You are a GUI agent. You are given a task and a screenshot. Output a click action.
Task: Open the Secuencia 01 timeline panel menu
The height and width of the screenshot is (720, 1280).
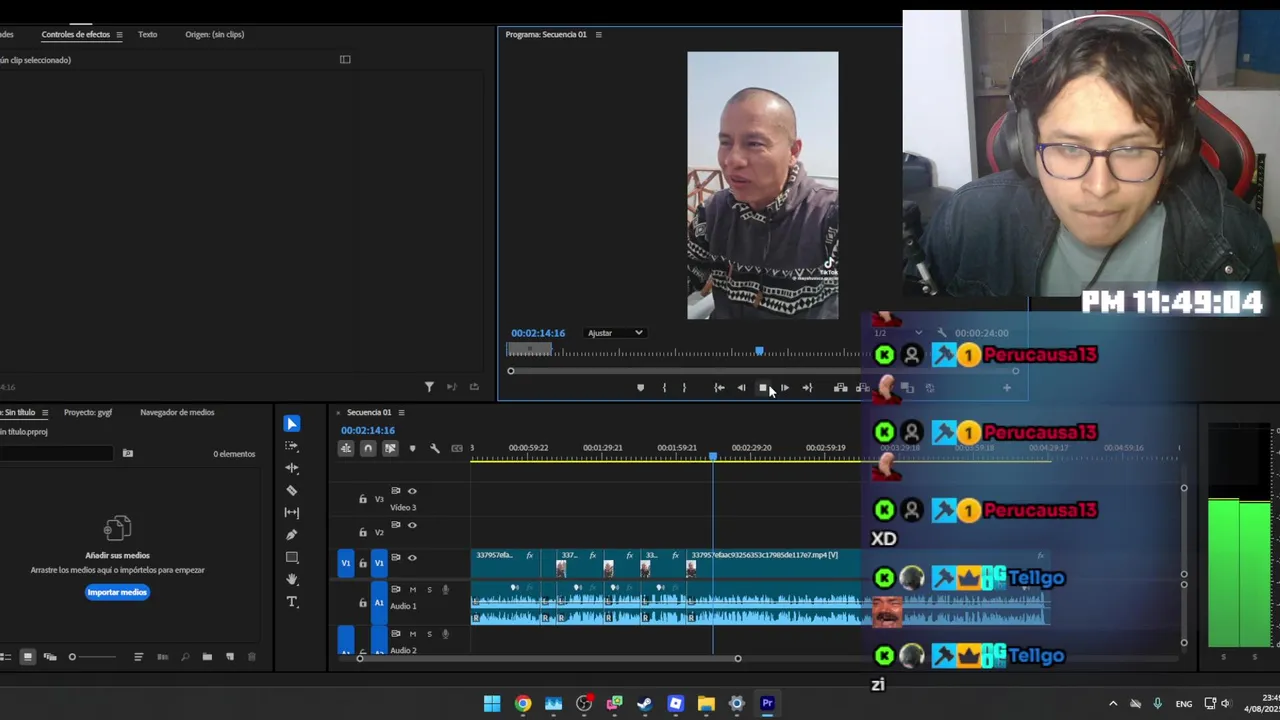coord(401,413)
